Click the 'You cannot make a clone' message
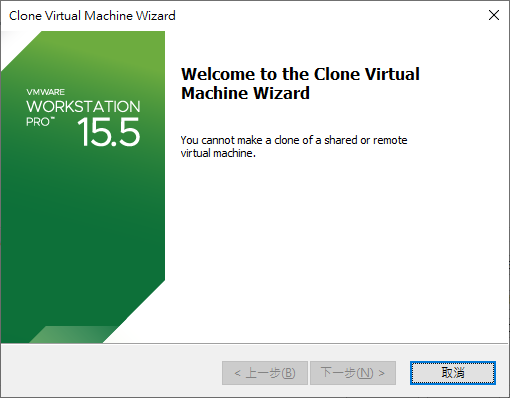 [x=294, y=147]
